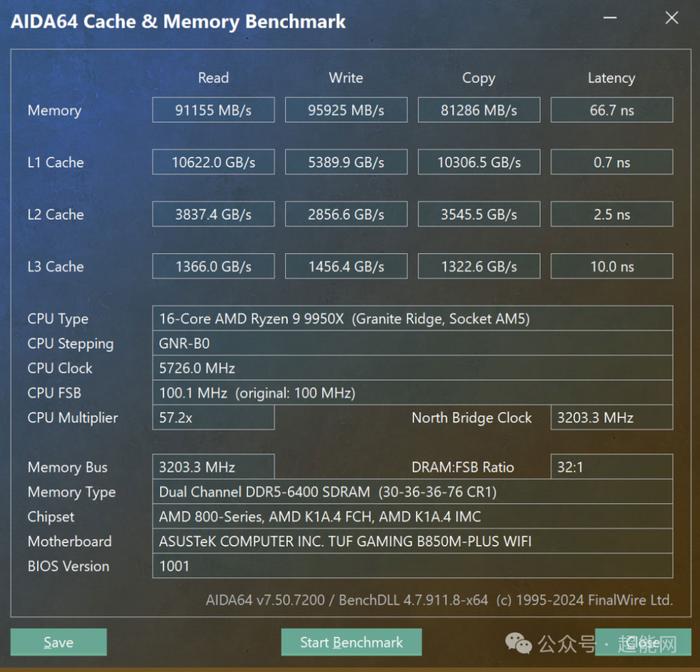Click the Latency column header

pos(612,78)
